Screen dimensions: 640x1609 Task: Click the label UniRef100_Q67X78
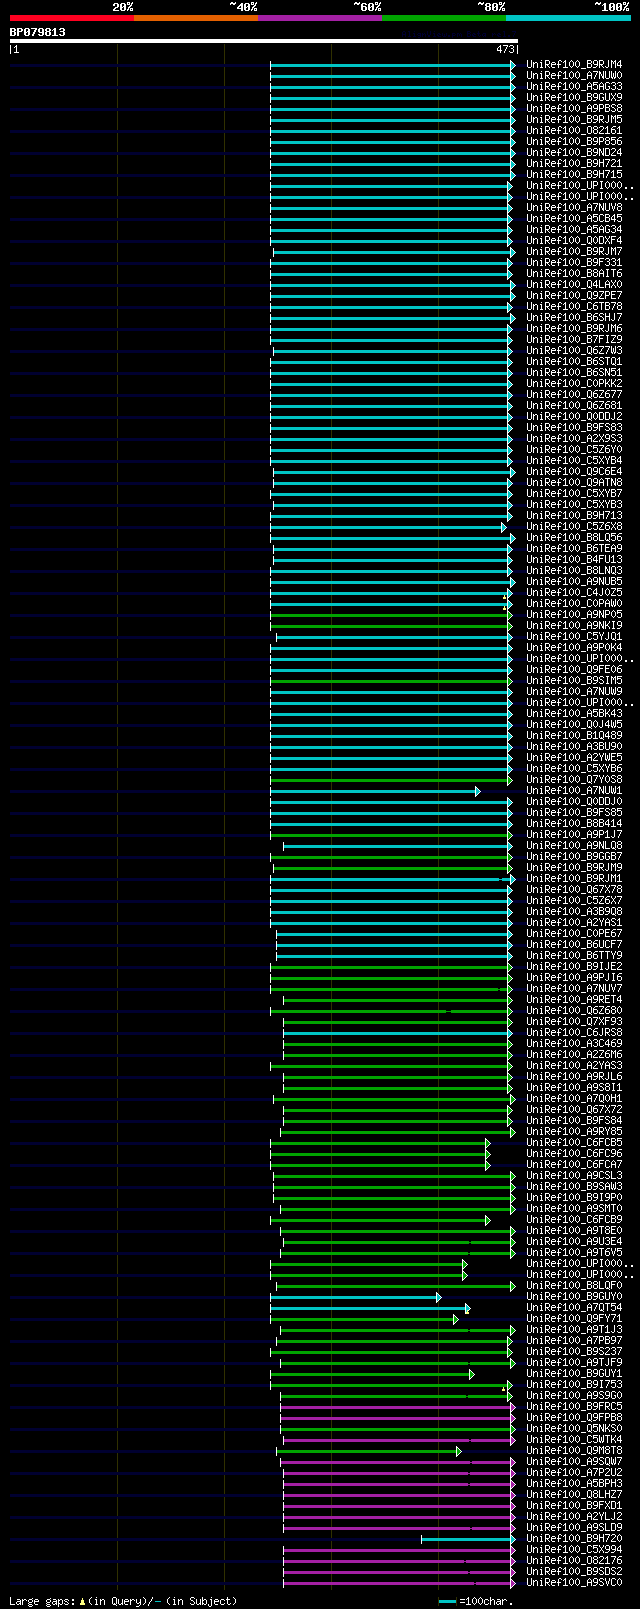pyautogui.click(x=574, y=890)
